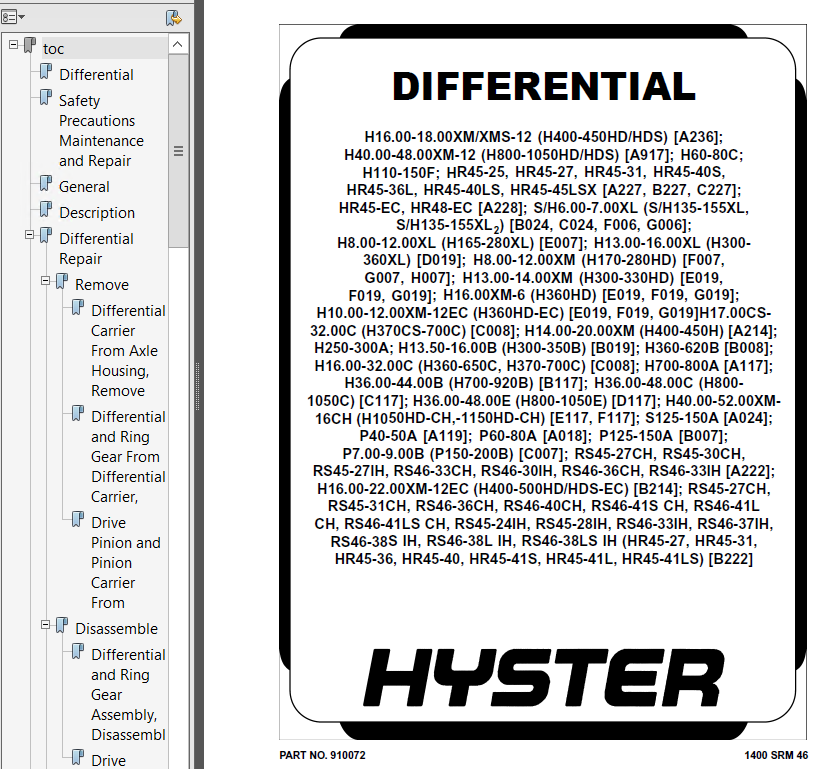Click the DIFFERENTIAL title on the page
The width and height of the screenshot is (840, 769).
point(544,86)
